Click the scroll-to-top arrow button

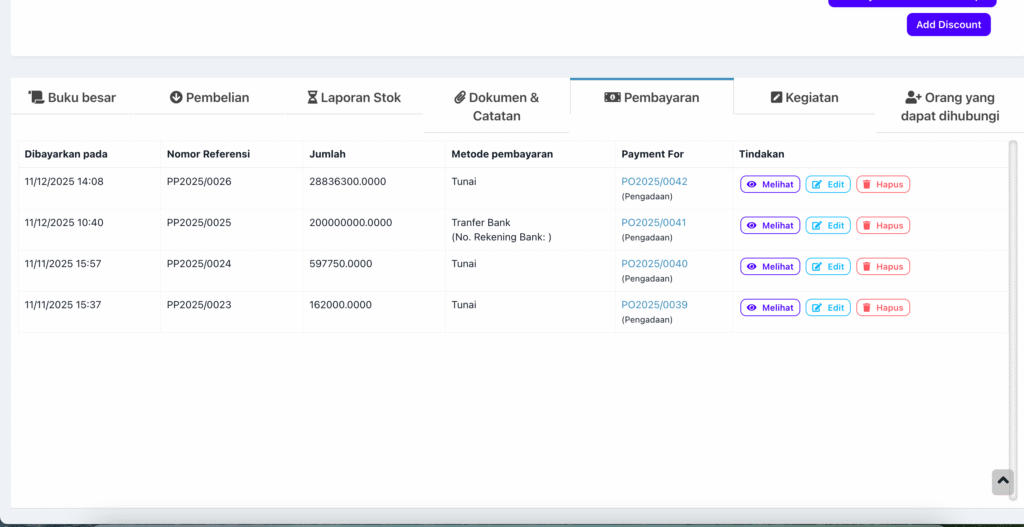(x=1002, y=482)
